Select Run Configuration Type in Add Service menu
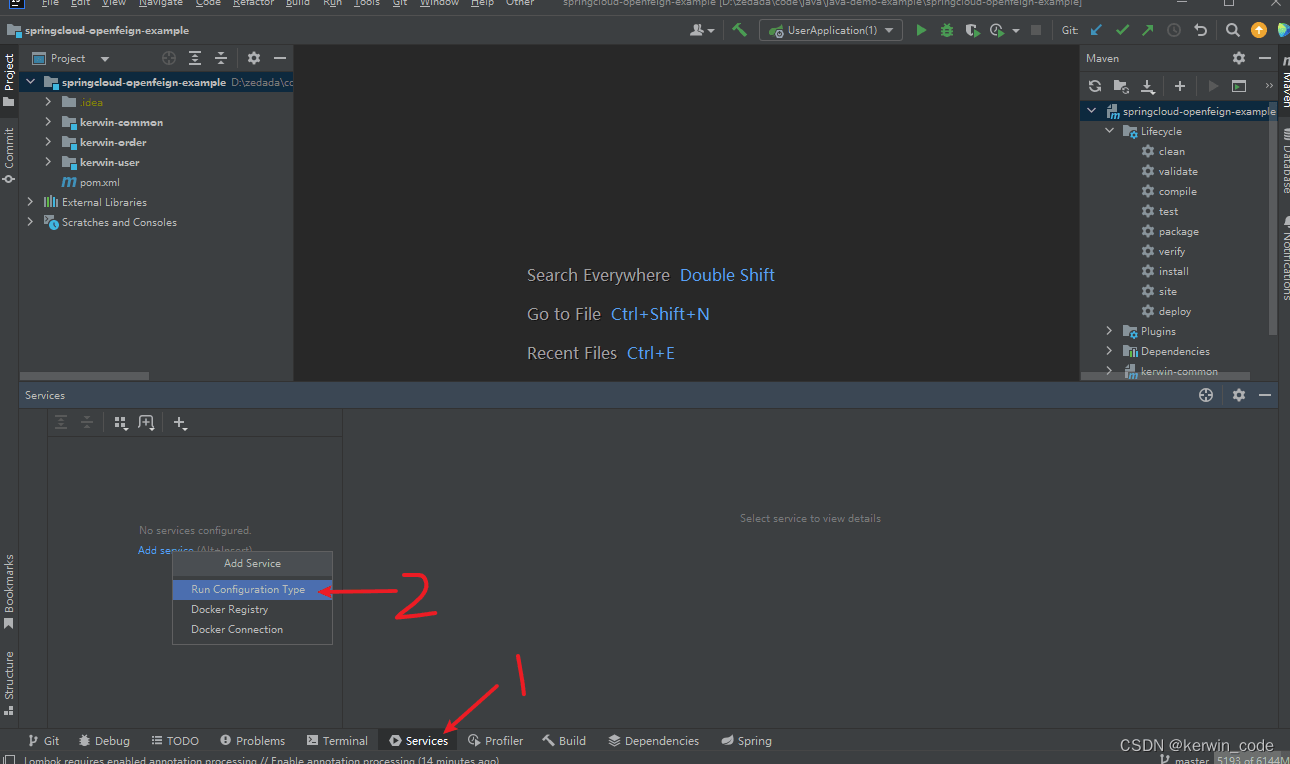Viewport: 1290px width, 764px height. coord(252,590)
